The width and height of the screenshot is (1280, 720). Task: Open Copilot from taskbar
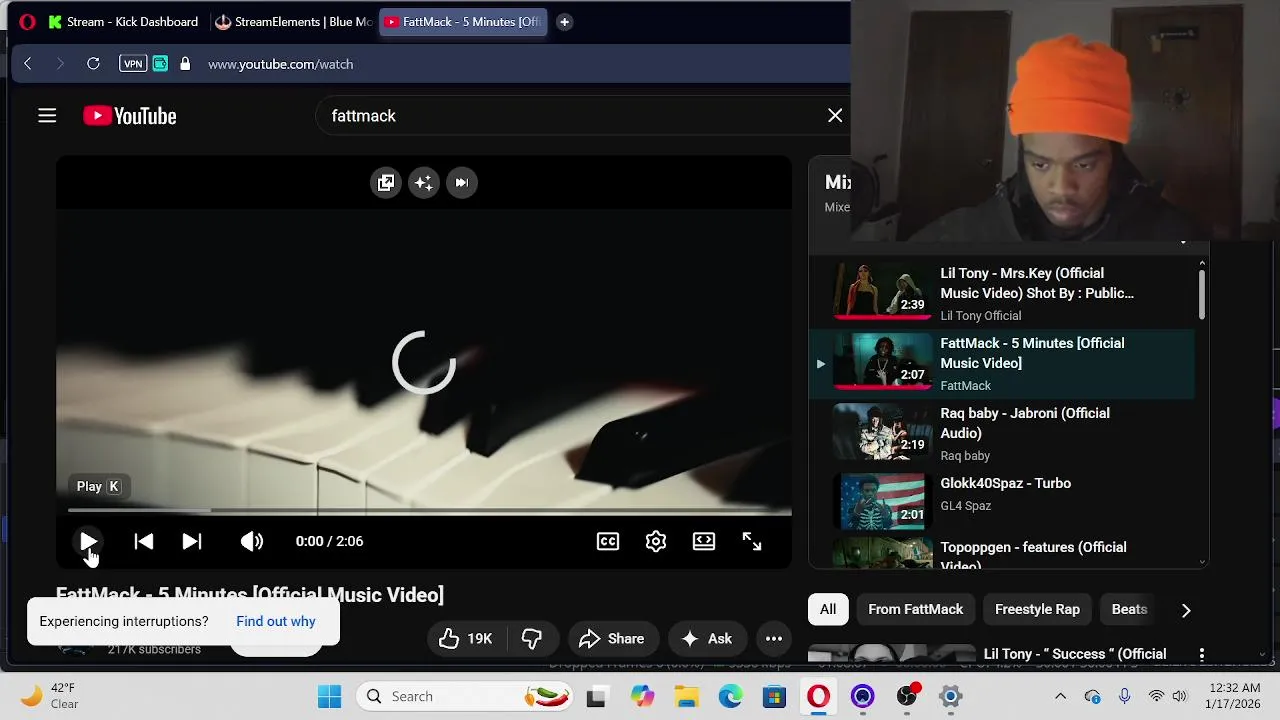[x=642, y=696]
